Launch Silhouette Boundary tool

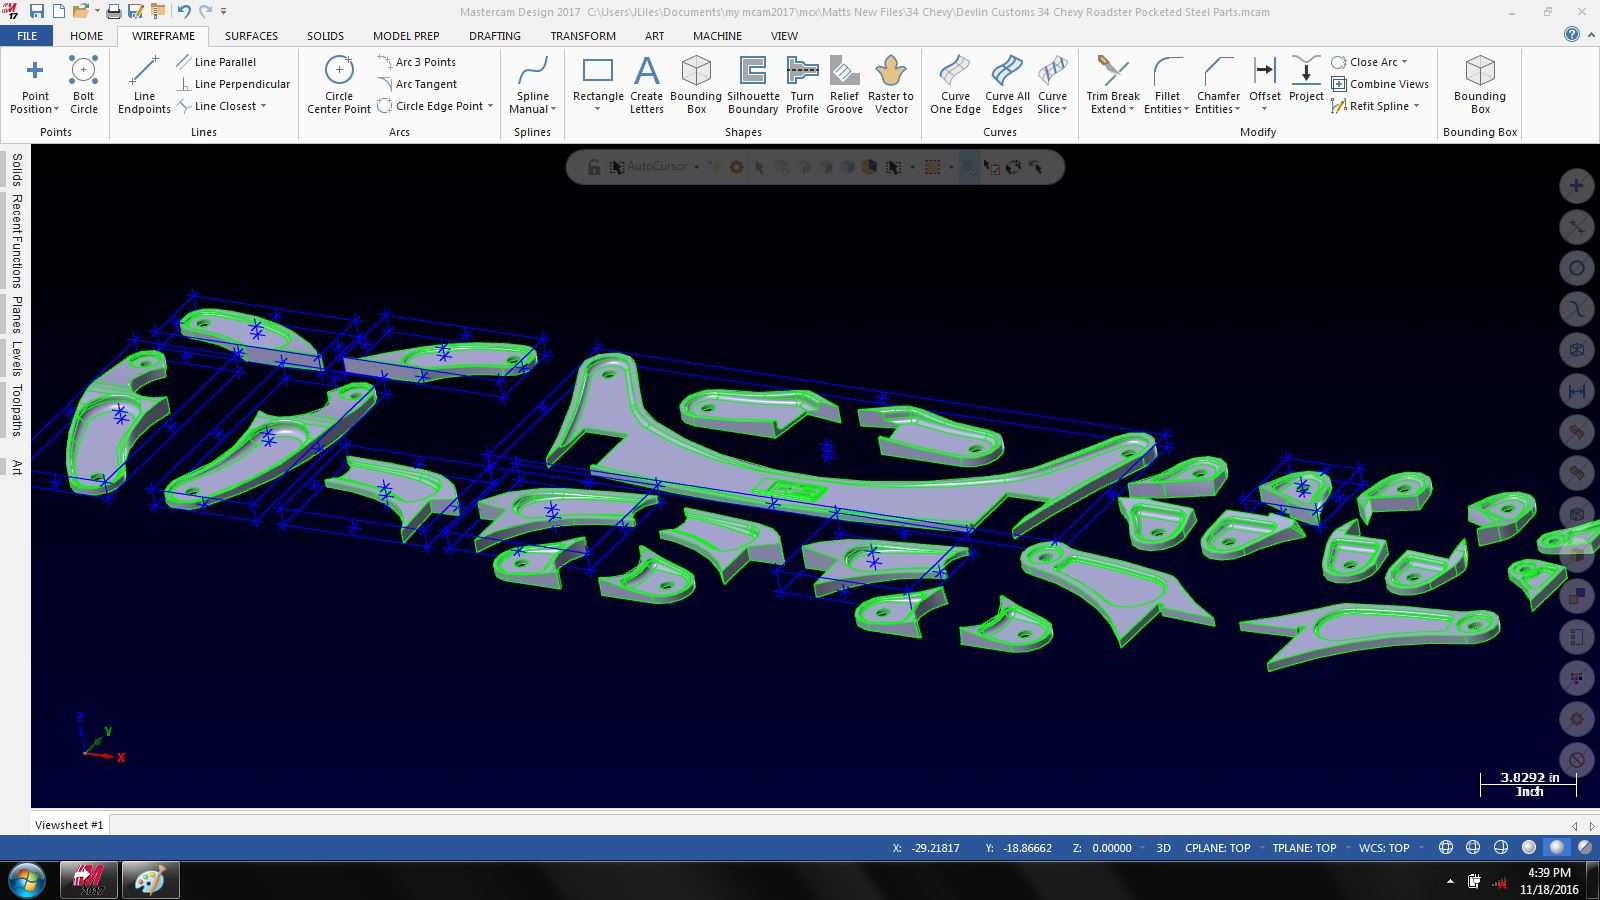753,85
